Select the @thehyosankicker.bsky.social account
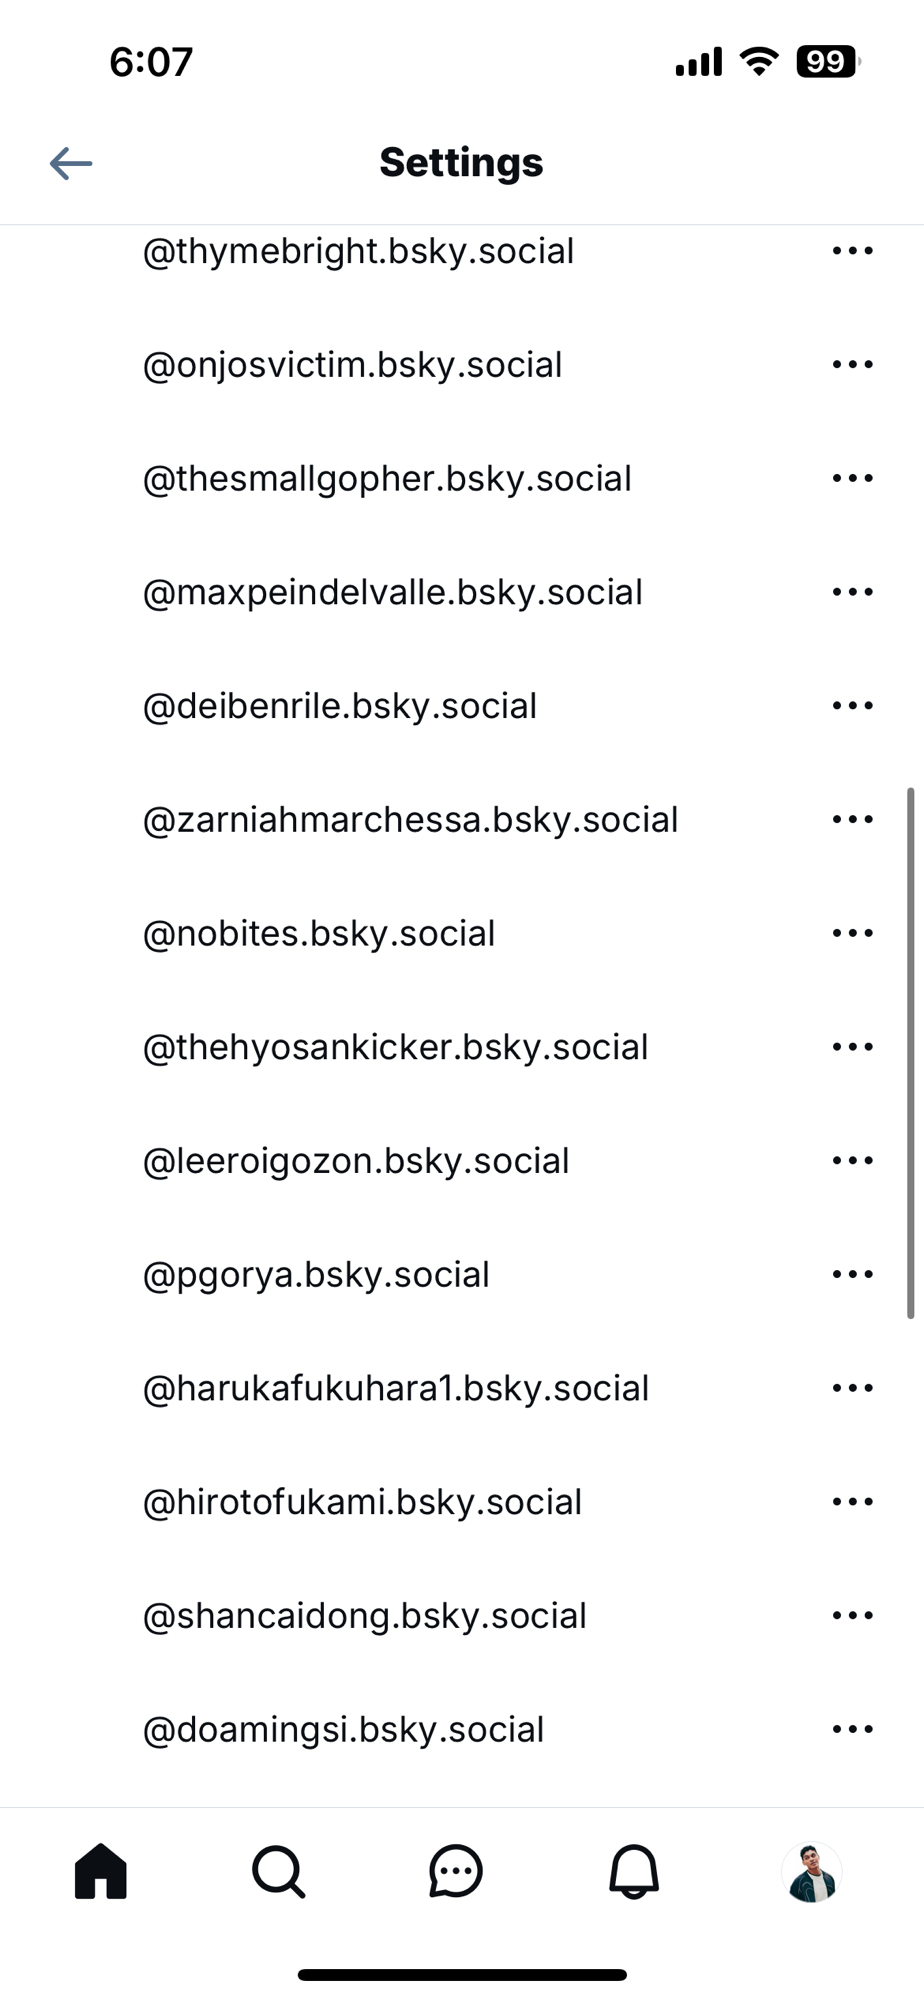The height and width of the screenshot is (2000, 924). 395,1047
